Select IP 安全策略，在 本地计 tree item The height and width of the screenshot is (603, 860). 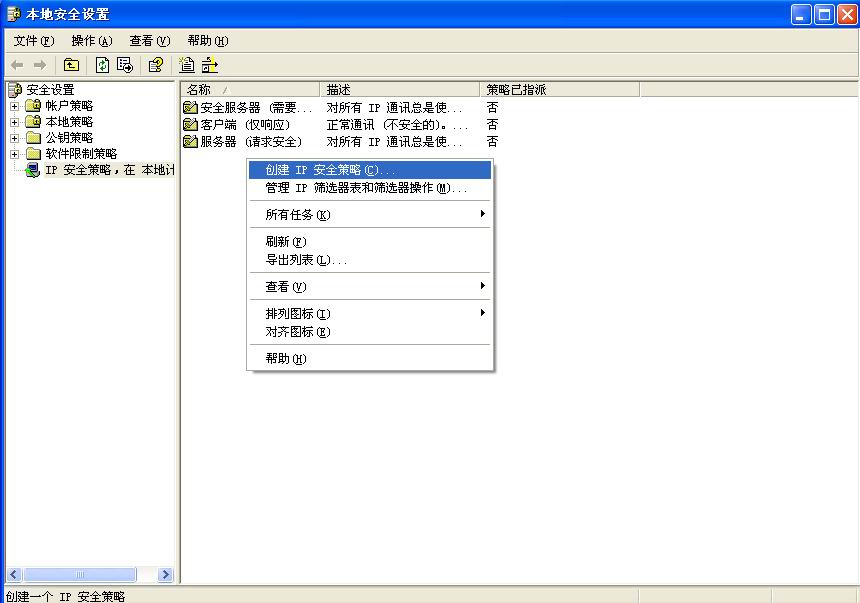(110, 170)
